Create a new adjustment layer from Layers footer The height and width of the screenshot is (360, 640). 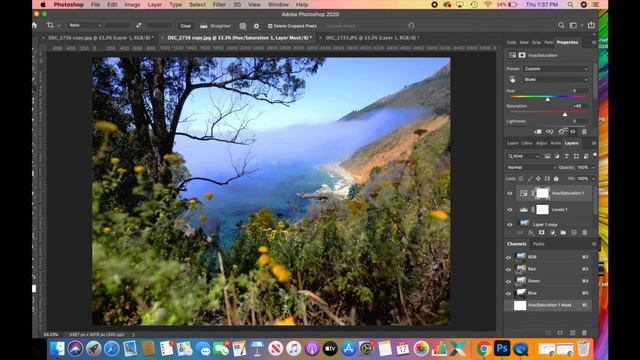pos(552,233)
